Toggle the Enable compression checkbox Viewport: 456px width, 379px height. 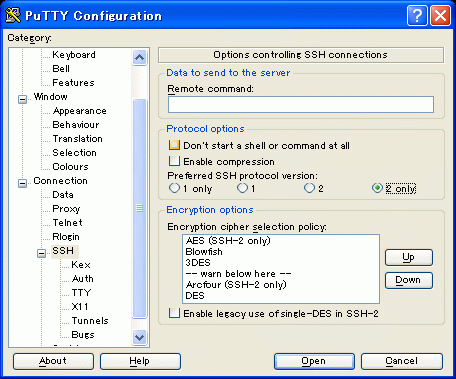tap(174, 161)
